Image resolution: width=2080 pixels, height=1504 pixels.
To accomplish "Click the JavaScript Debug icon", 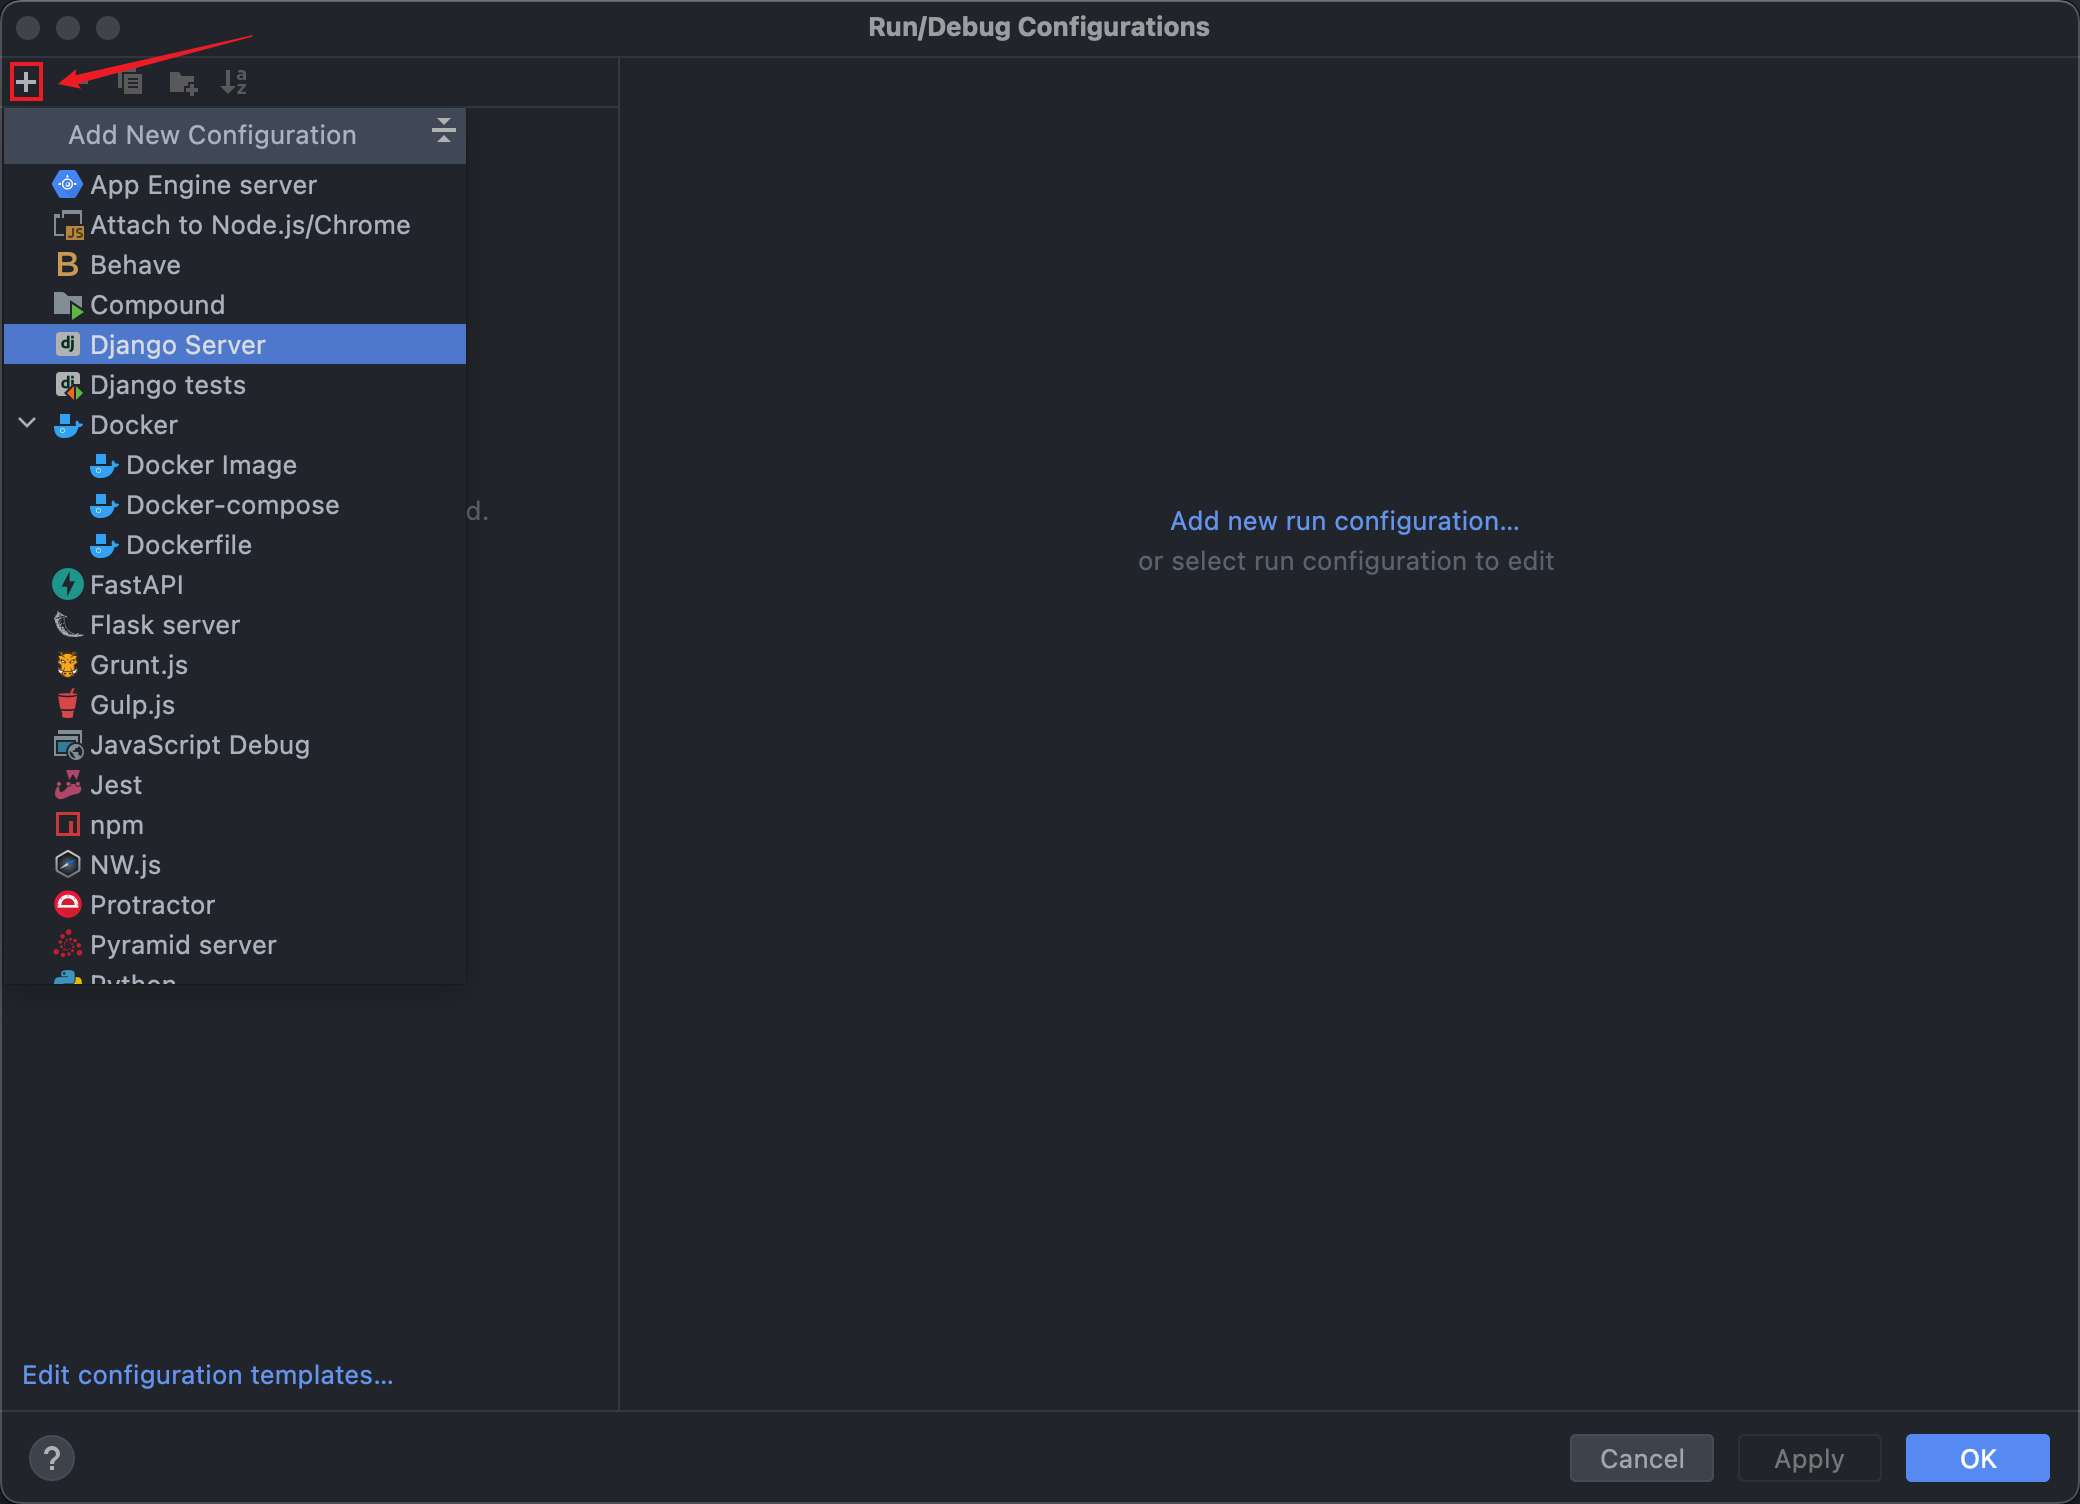I will click(x=67, y=745).
